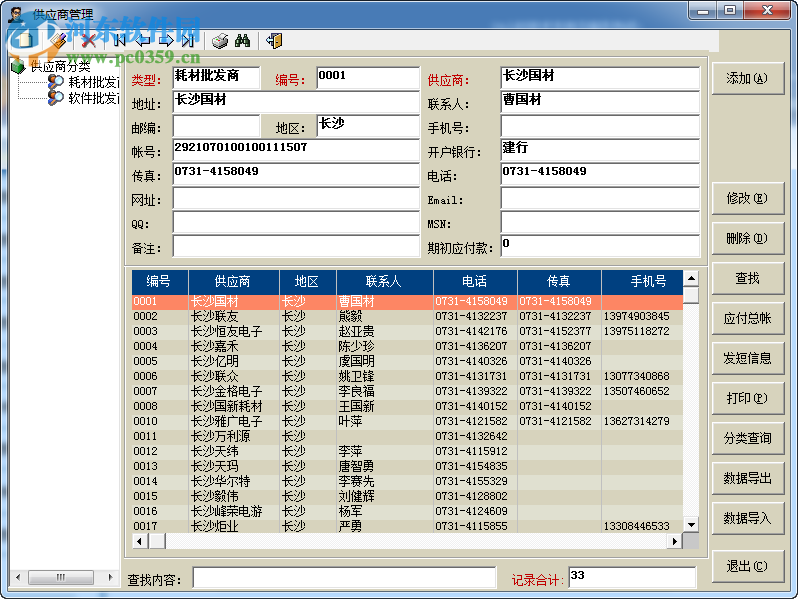The height and width of the screenshot is (599, 798).
Task: Click the 编号 field showing 0001
Action: 368,78
